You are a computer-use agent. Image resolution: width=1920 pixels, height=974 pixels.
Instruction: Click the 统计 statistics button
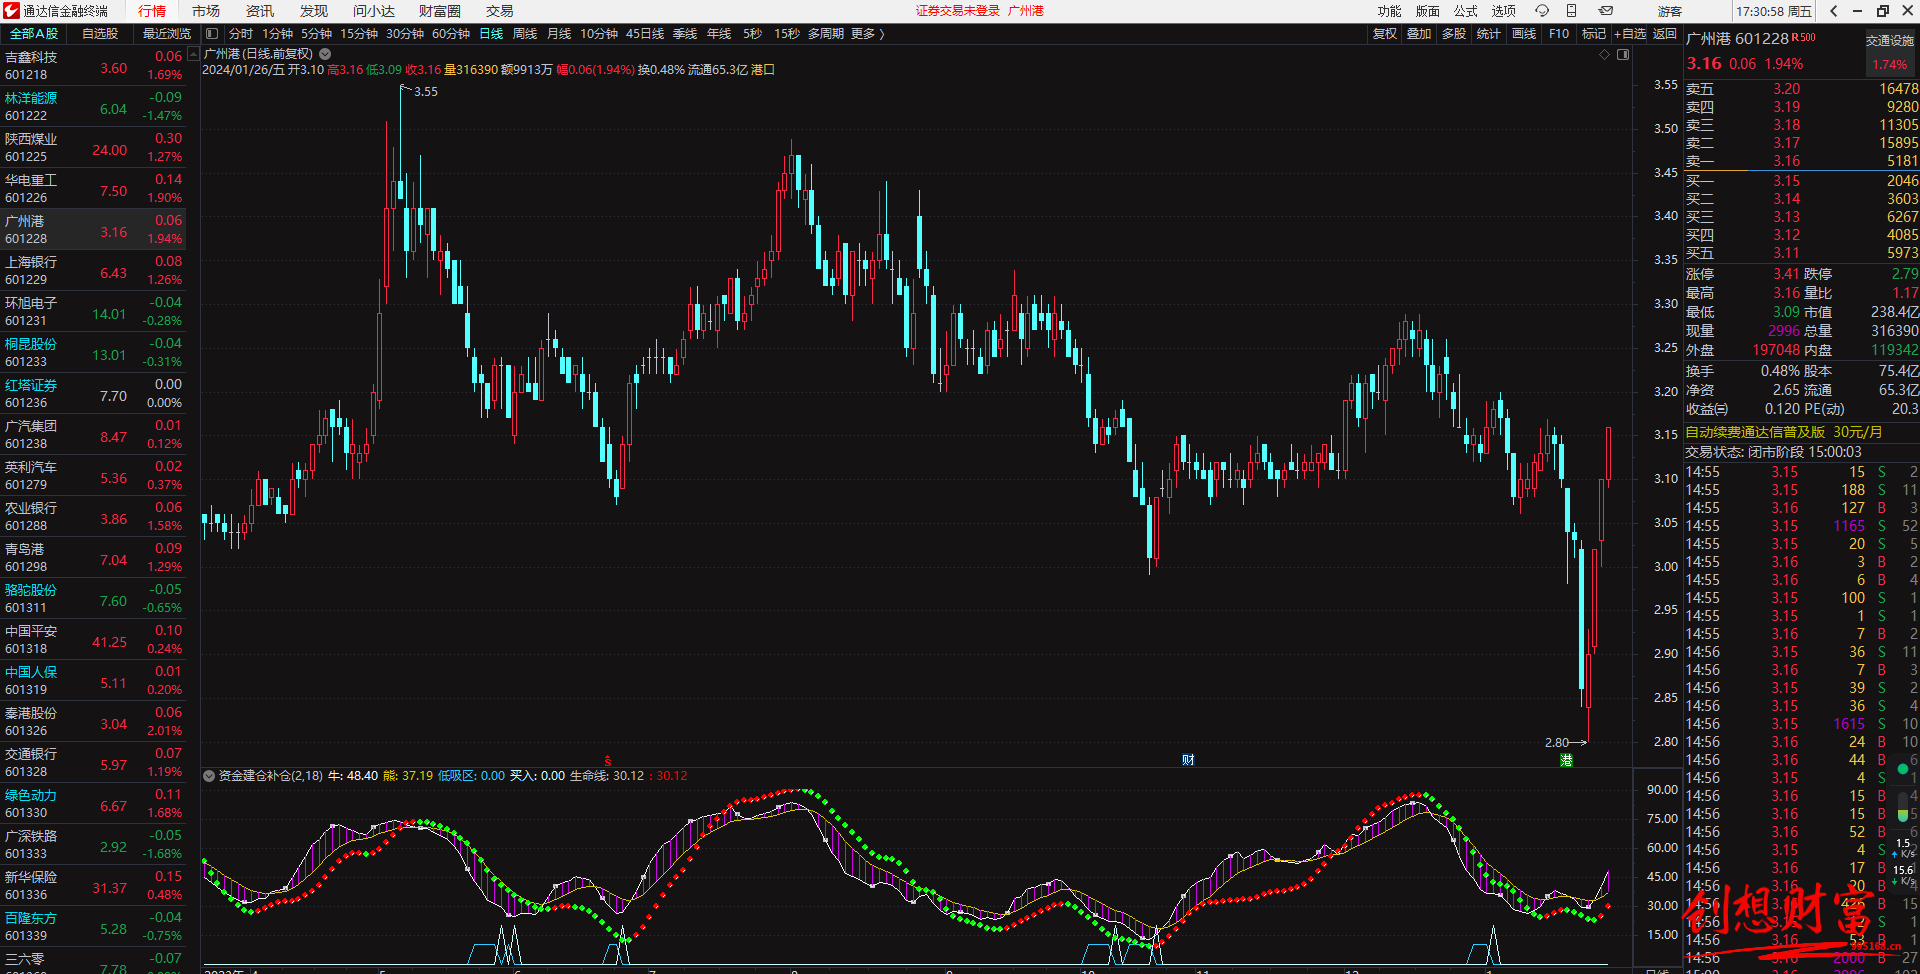[1489, 34]
